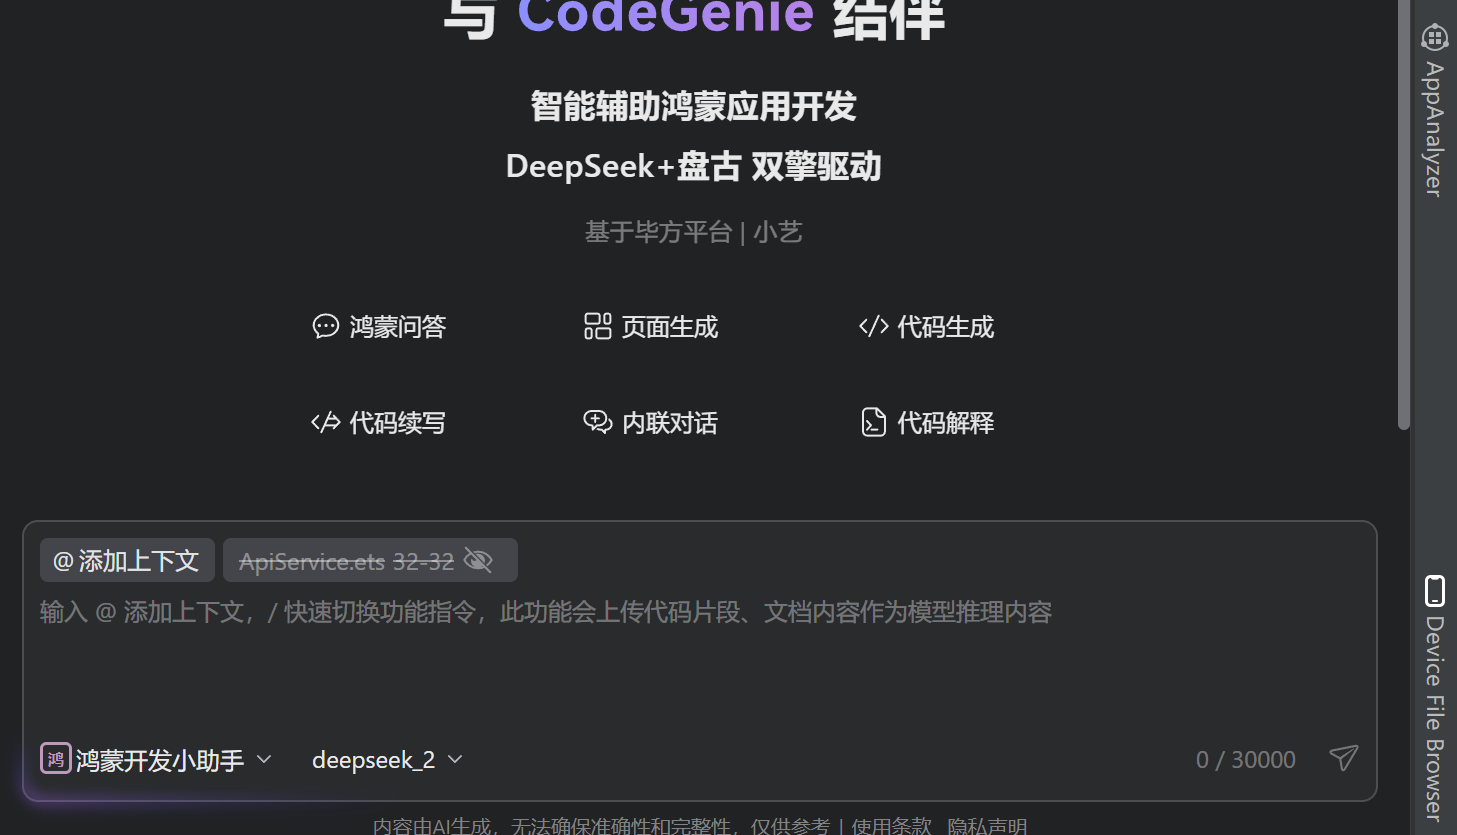Click the 鸿蒙问答 chat bubble icon
Screen dimensions: 1457x835
click(326, 326)
